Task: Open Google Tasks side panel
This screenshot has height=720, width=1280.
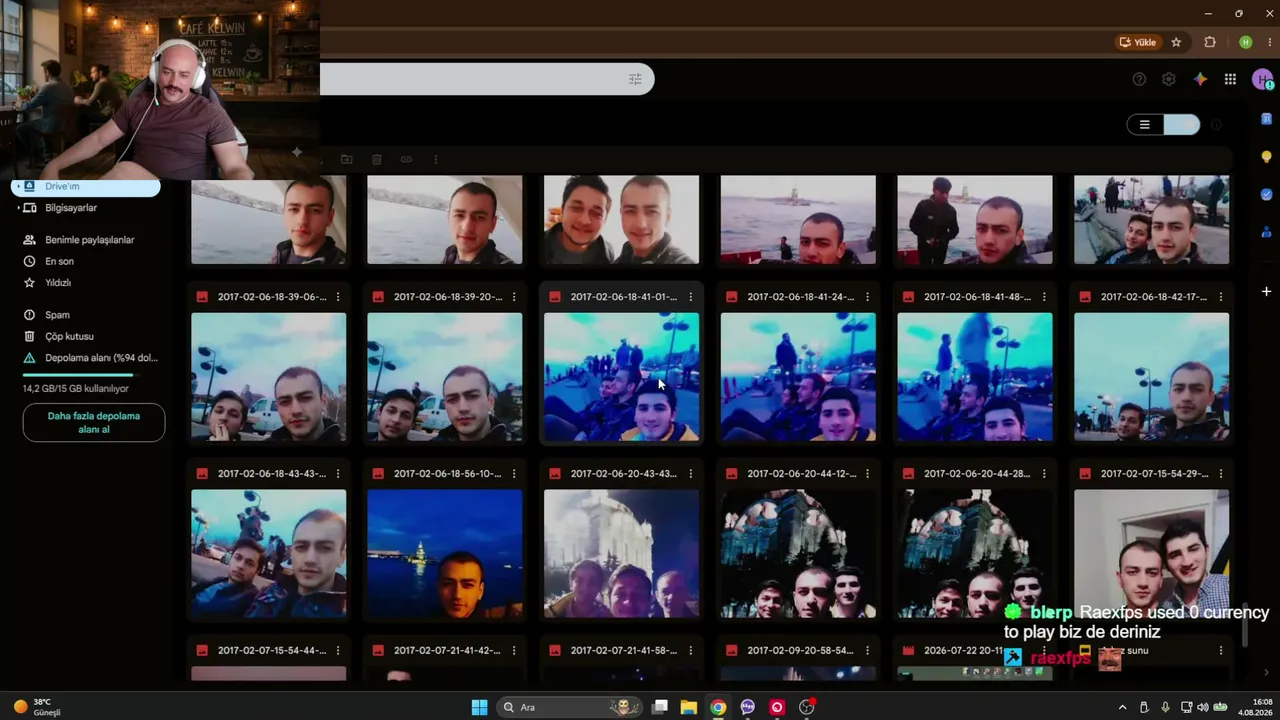Action: point(1266,194)
